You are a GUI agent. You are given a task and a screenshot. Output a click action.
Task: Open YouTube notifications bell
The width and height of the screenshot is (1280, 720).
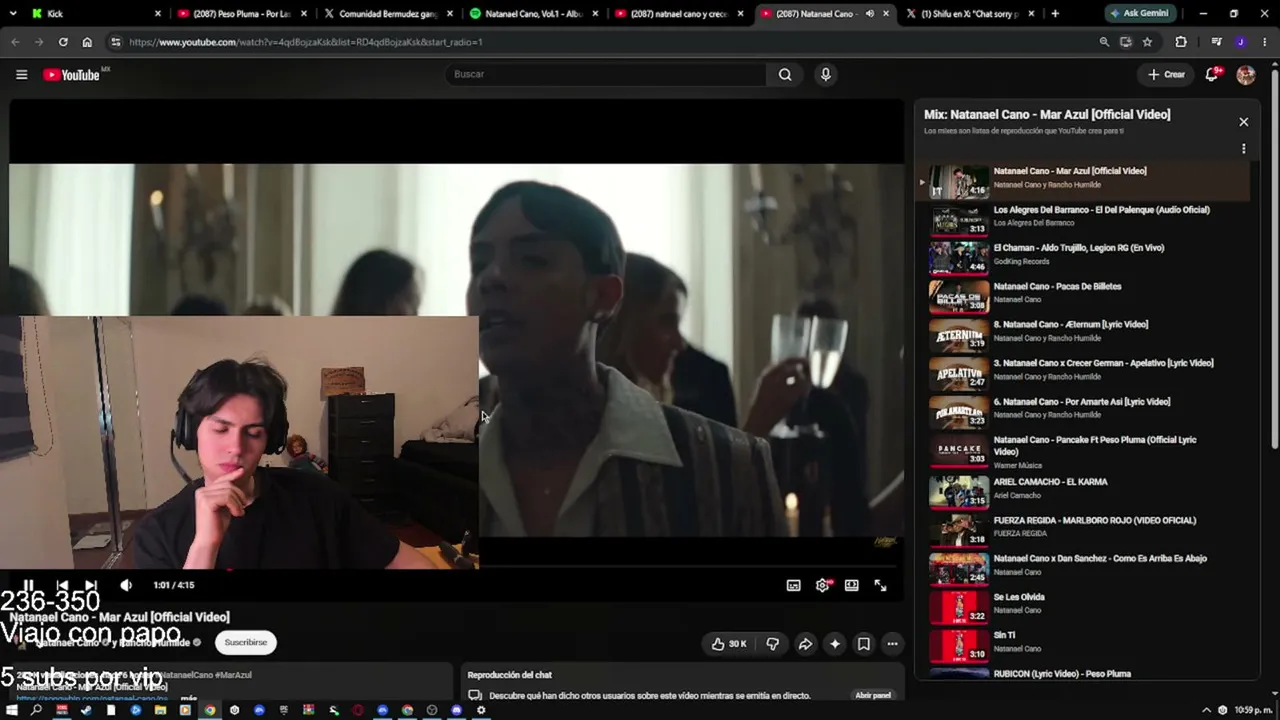tap(1212, 74)
